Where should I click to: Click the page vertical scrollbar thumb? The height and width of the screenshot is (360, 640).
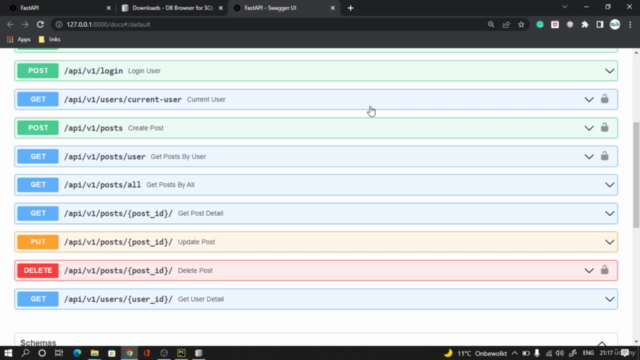pos(636,175)
